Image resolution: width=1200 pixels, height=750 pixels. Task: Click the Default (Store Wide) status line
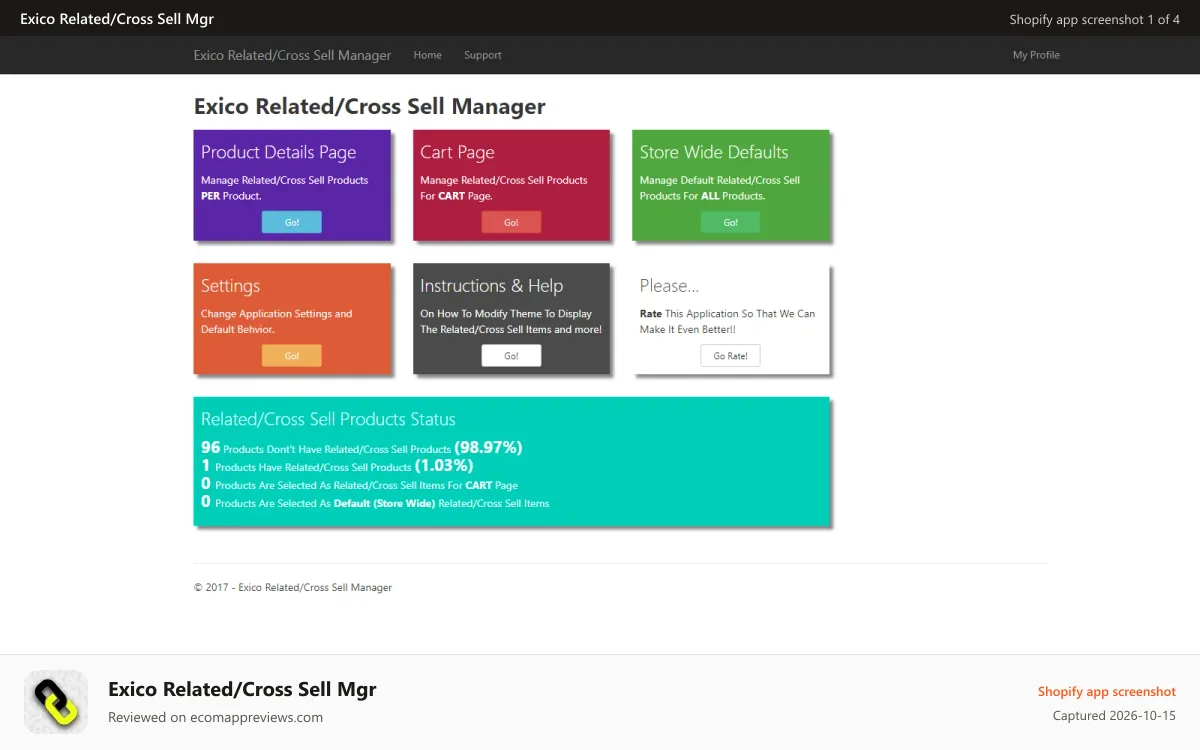(x=375, y=502)
